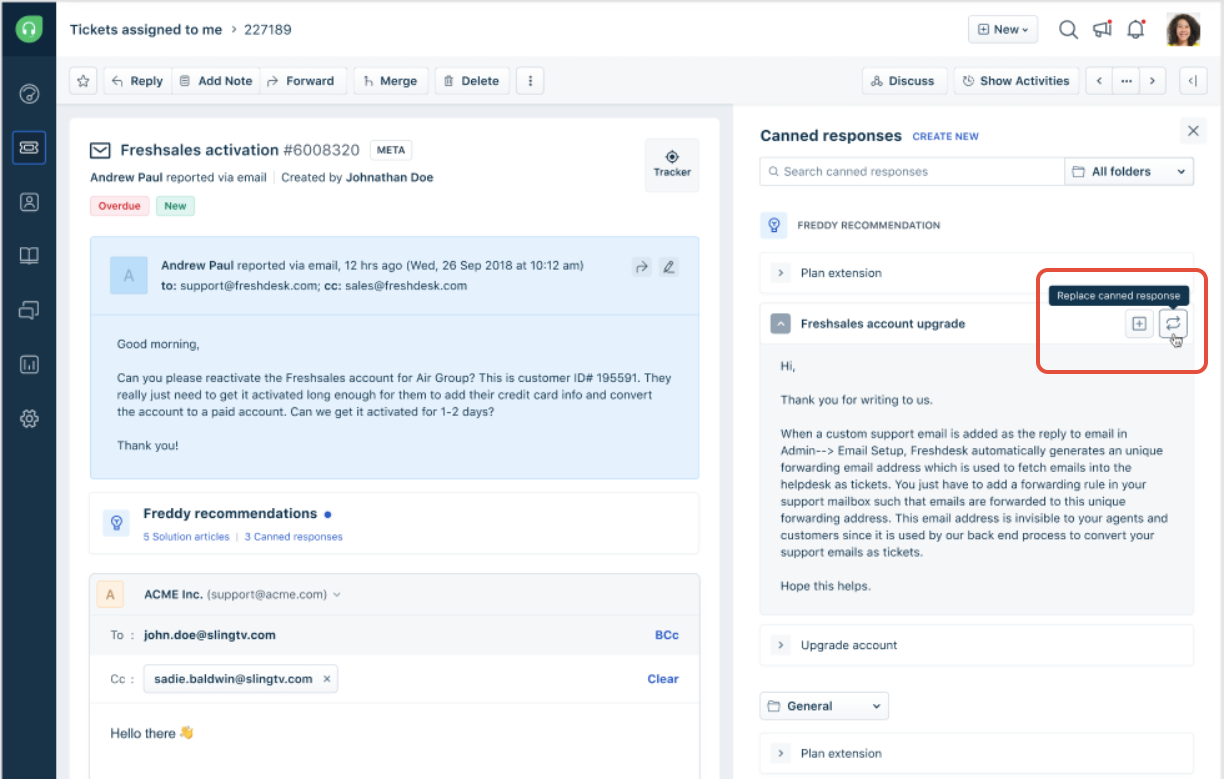1224x779 pixels.
Task: Click the Delete button
Action: [x=471, y=81]
